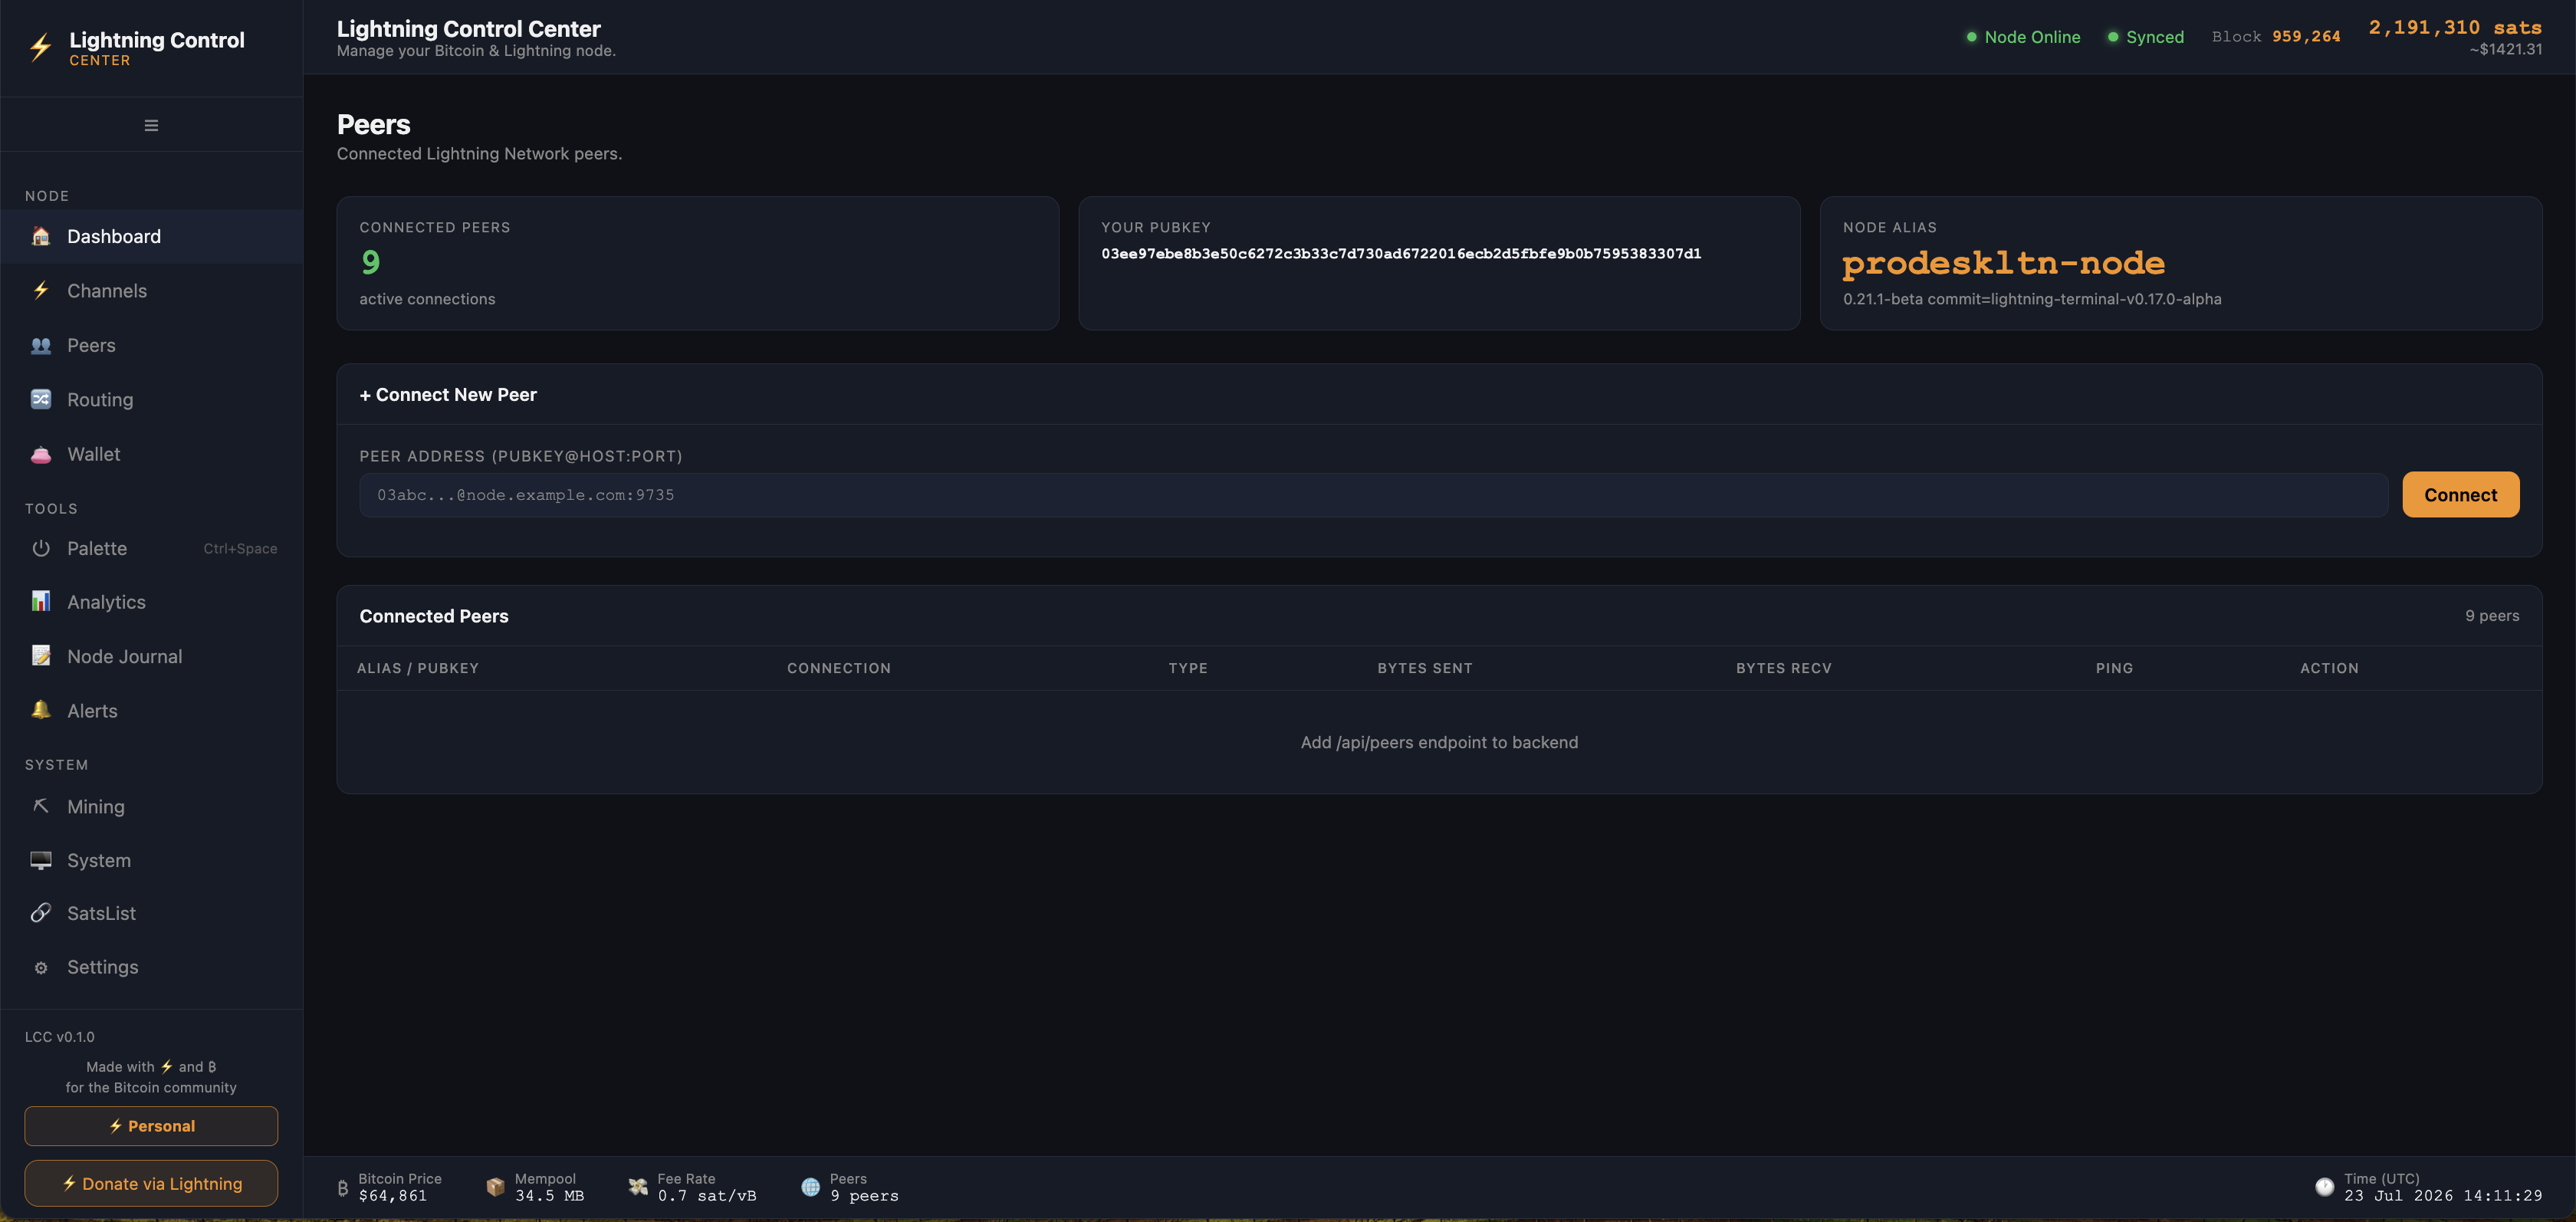Viewport: 2576px width, 1222px height.
Task: Click the Settings gear icon
Action: (x=41, y=967)
